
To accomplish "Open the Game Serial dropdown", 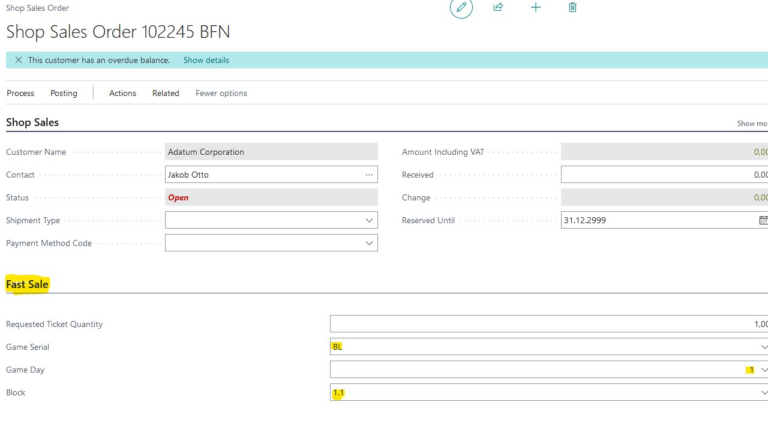I will [764, 347].
